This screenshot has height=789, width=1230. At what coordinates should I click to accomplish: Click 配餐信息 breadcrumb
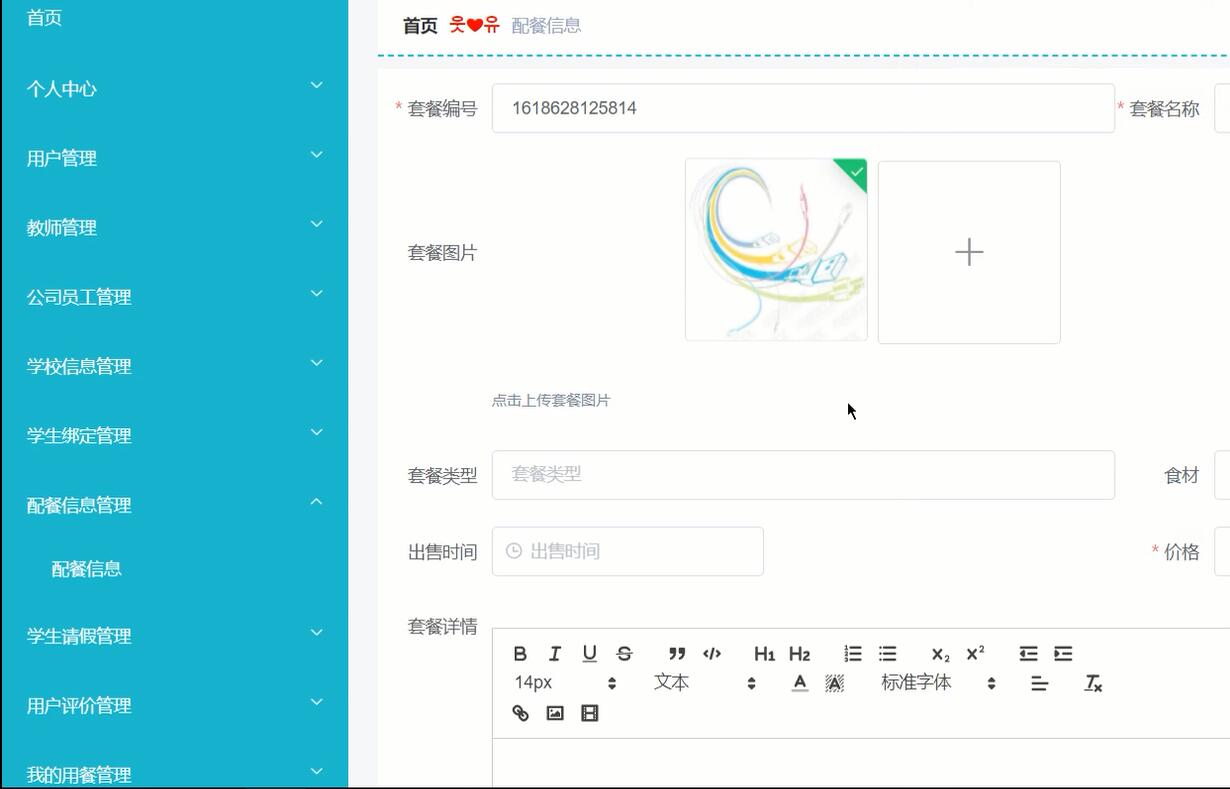pyautogui.click(x=546, y=26)
